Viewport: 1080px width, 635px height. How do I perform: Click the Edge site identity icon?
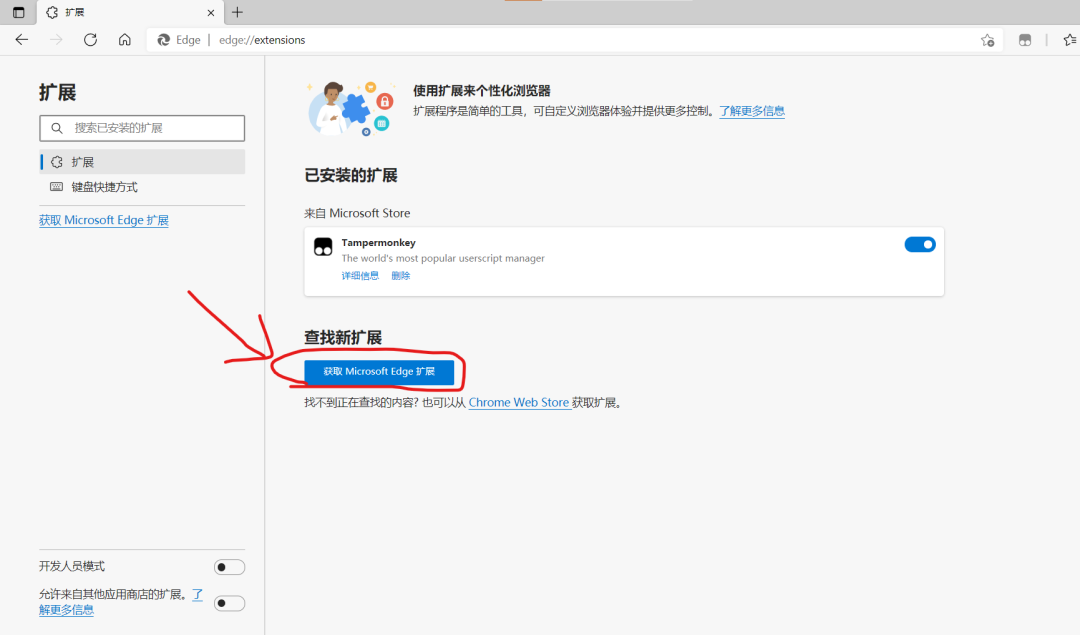pyautogui.click(x=164, y=40)
